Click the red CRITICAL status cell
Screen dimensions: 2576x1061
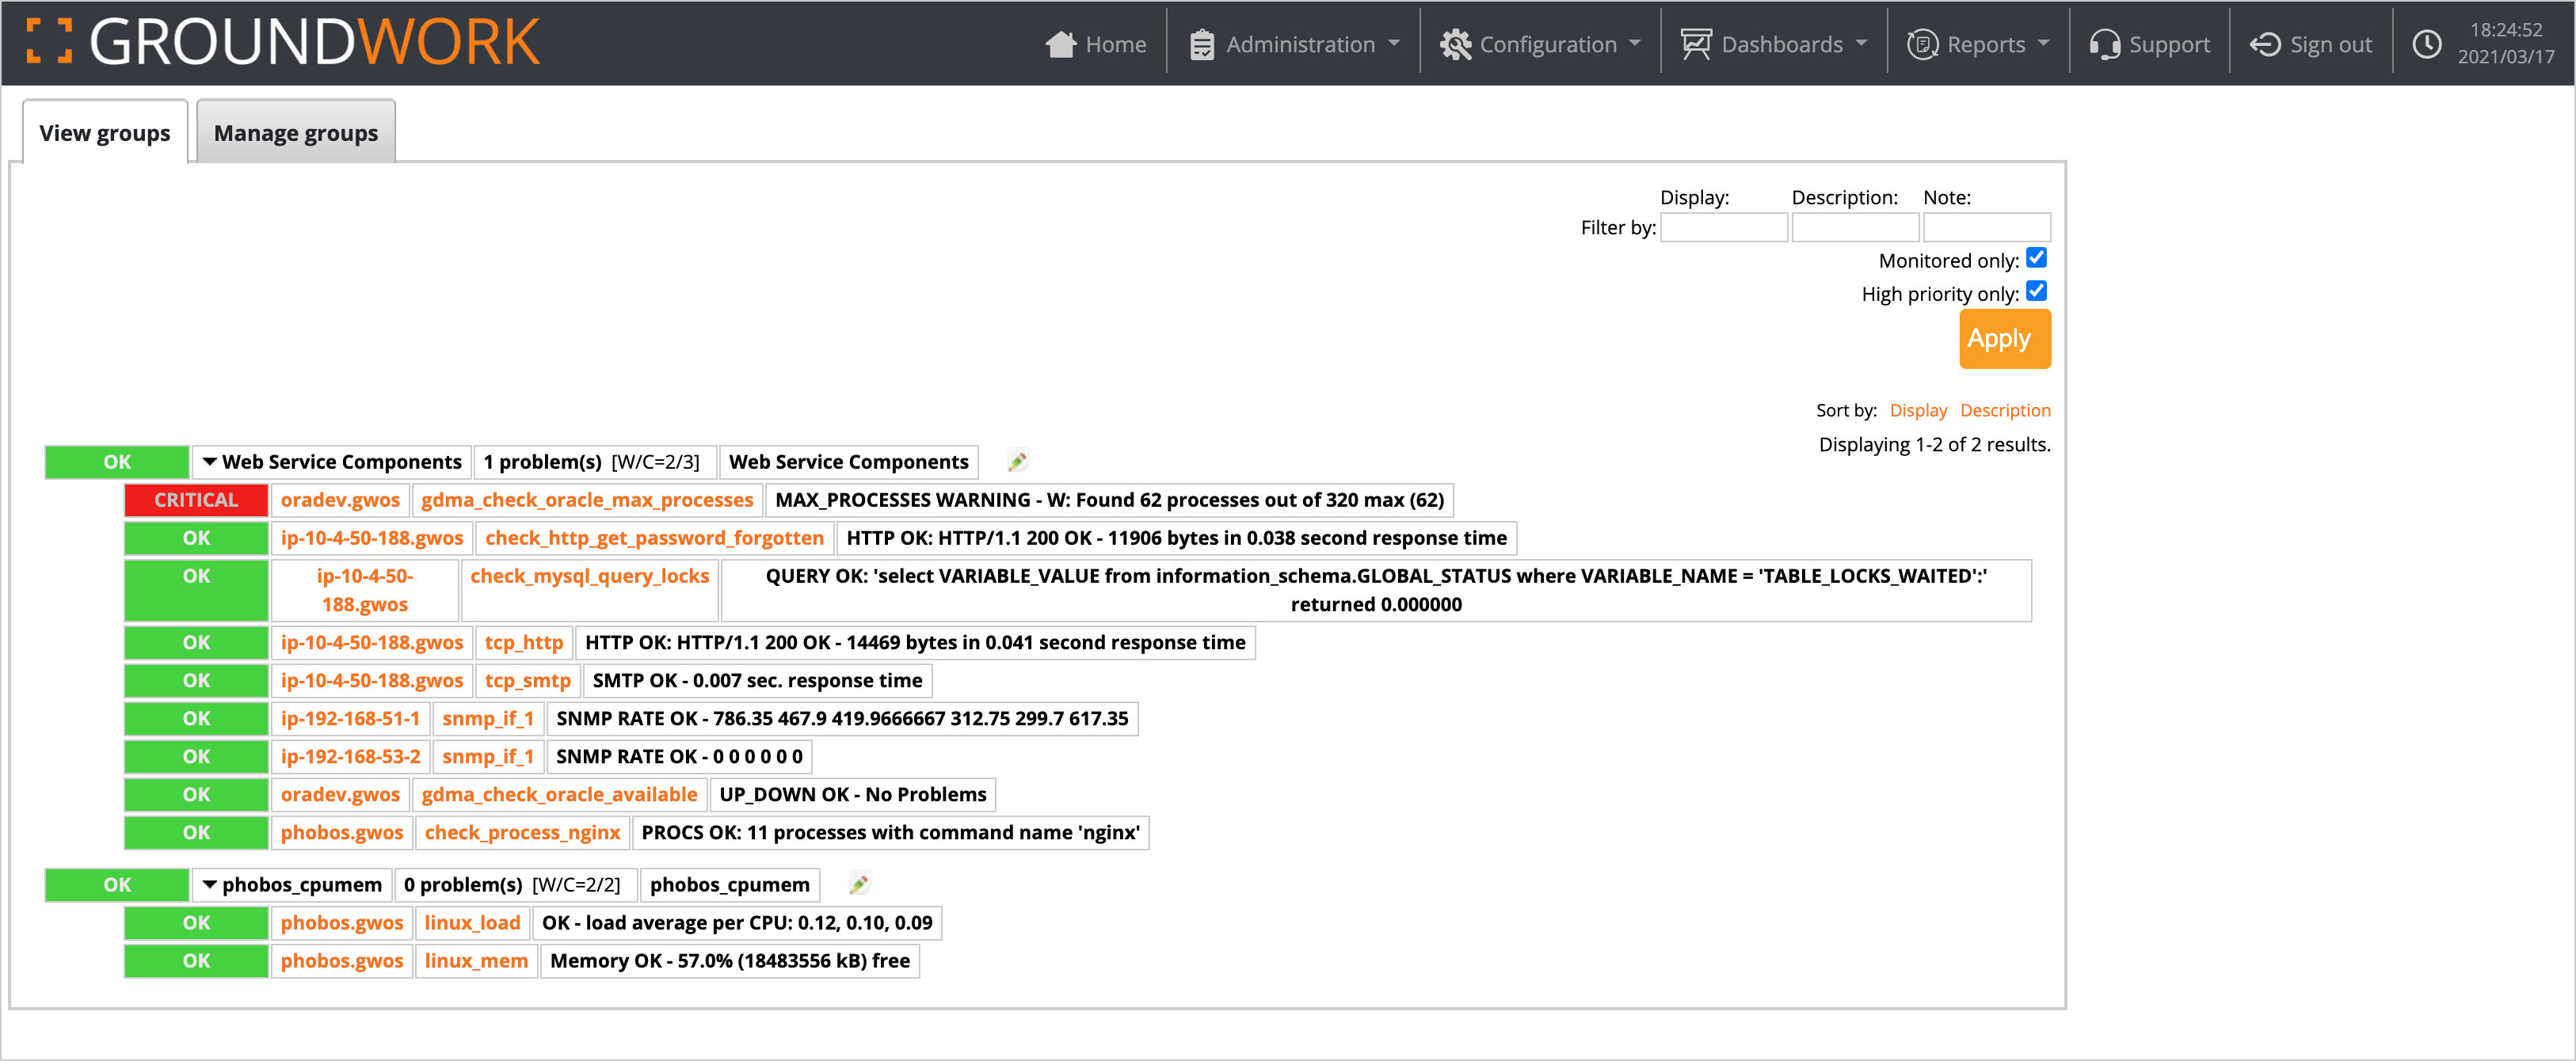coord(196,500)
